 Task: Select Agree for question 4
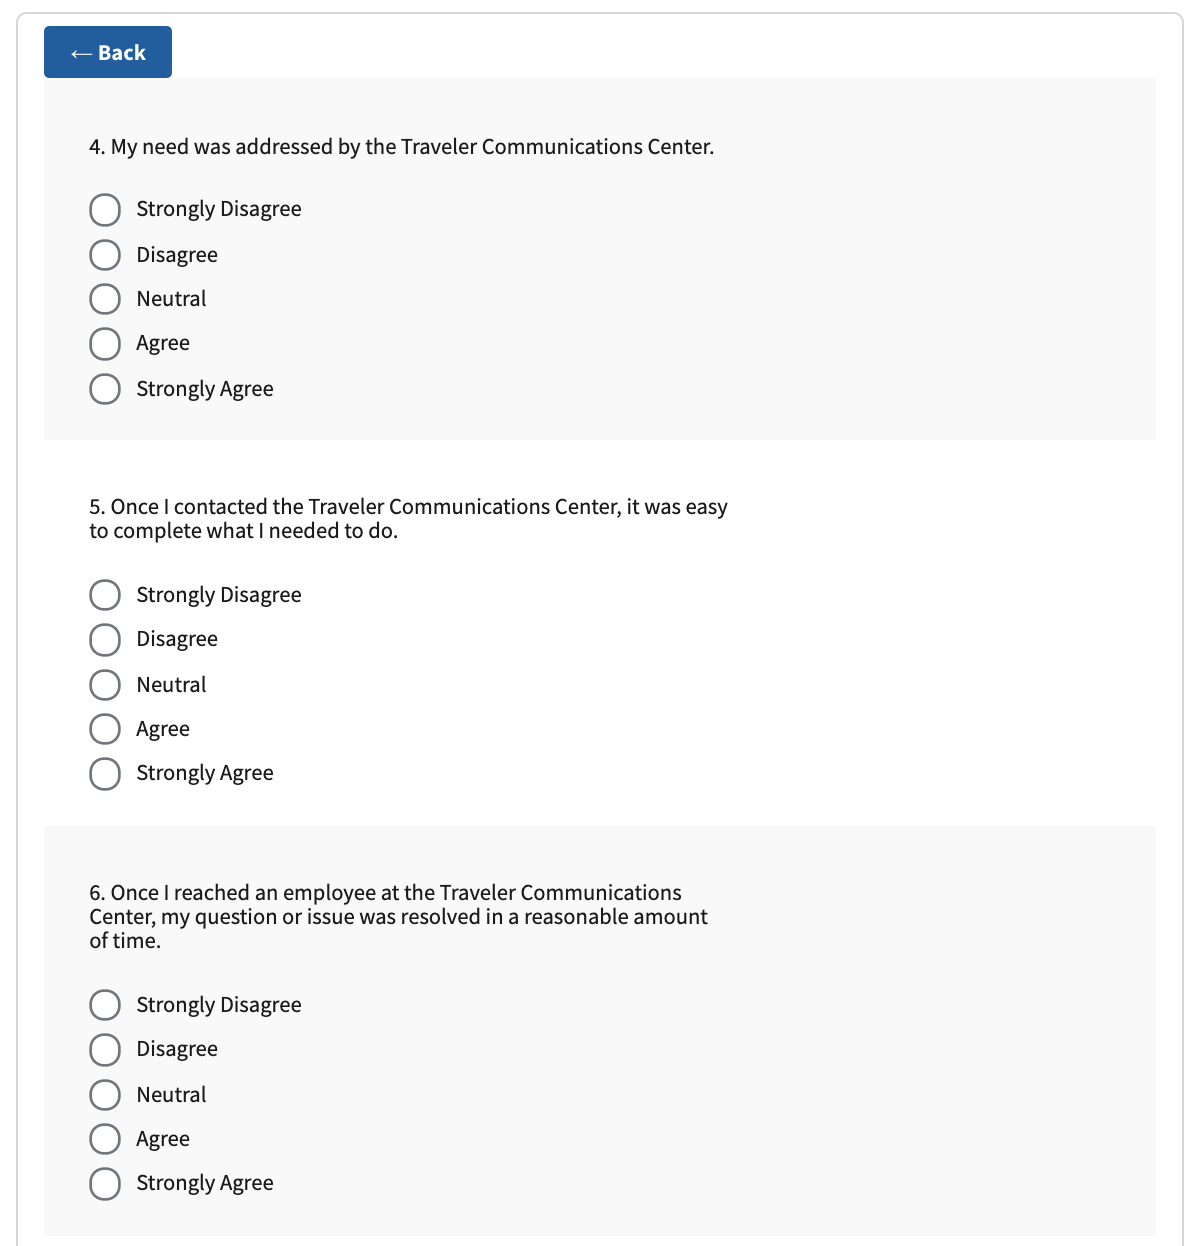click(105, 344)
